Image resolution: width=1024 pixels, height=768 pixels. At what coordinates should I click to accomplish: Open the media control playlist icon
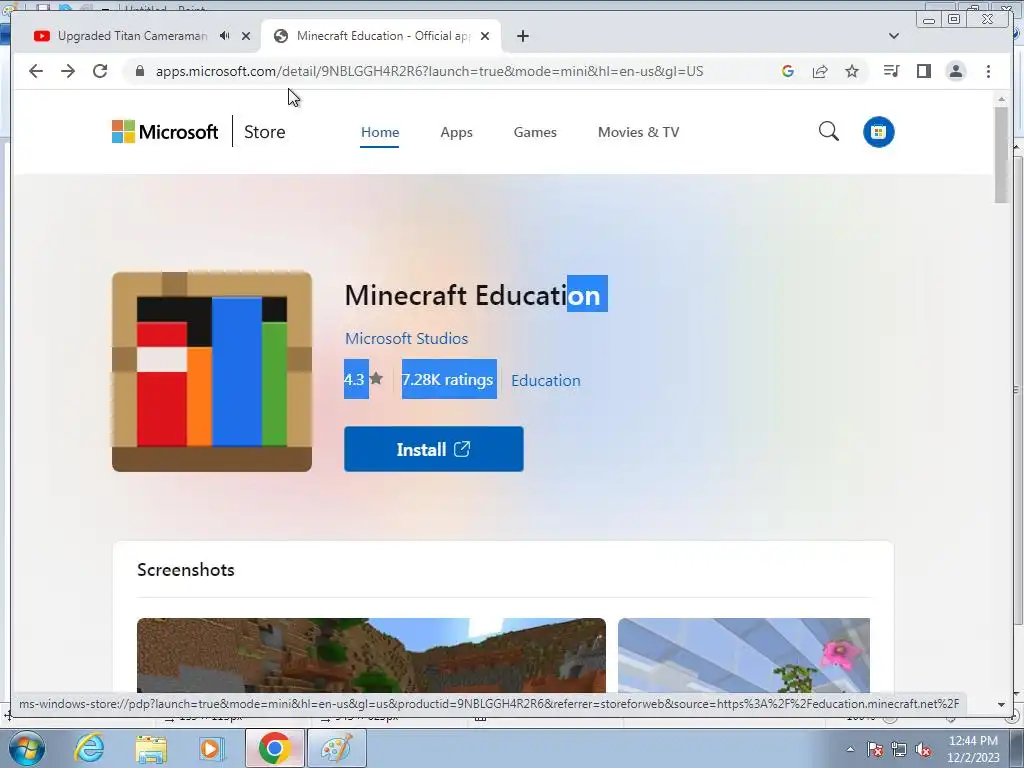click(891, 71)
